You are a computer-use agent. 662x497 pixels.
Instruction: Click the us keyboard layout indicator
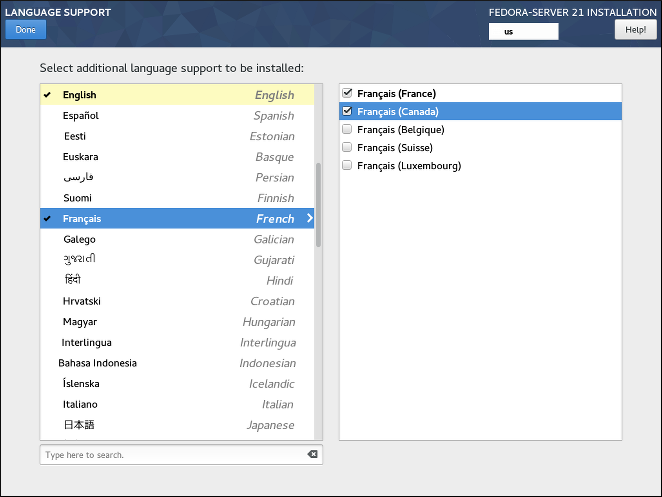(524, 32)
